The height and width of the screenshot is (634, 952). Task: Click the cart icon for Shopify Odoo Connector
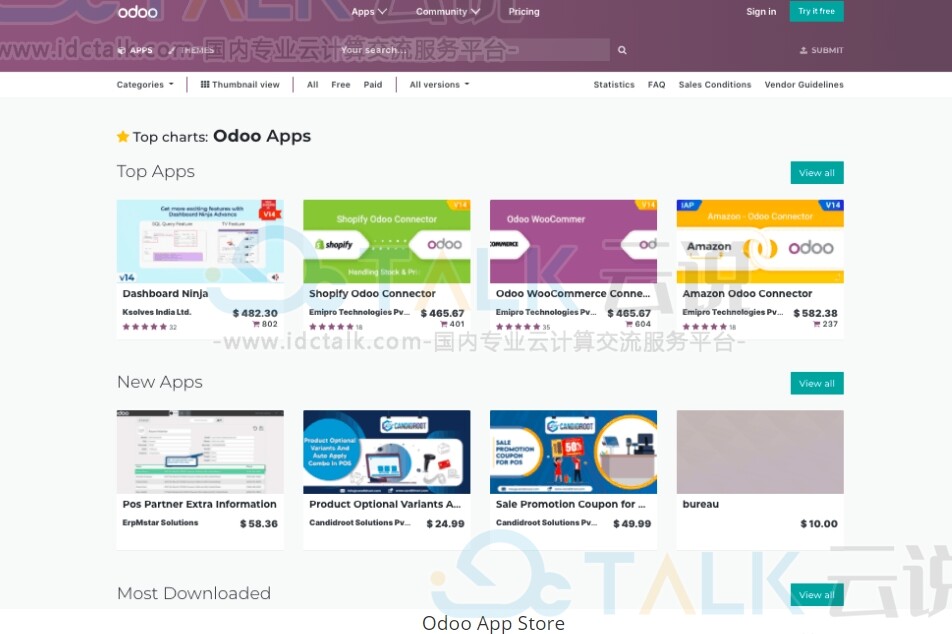coord(444,324)
